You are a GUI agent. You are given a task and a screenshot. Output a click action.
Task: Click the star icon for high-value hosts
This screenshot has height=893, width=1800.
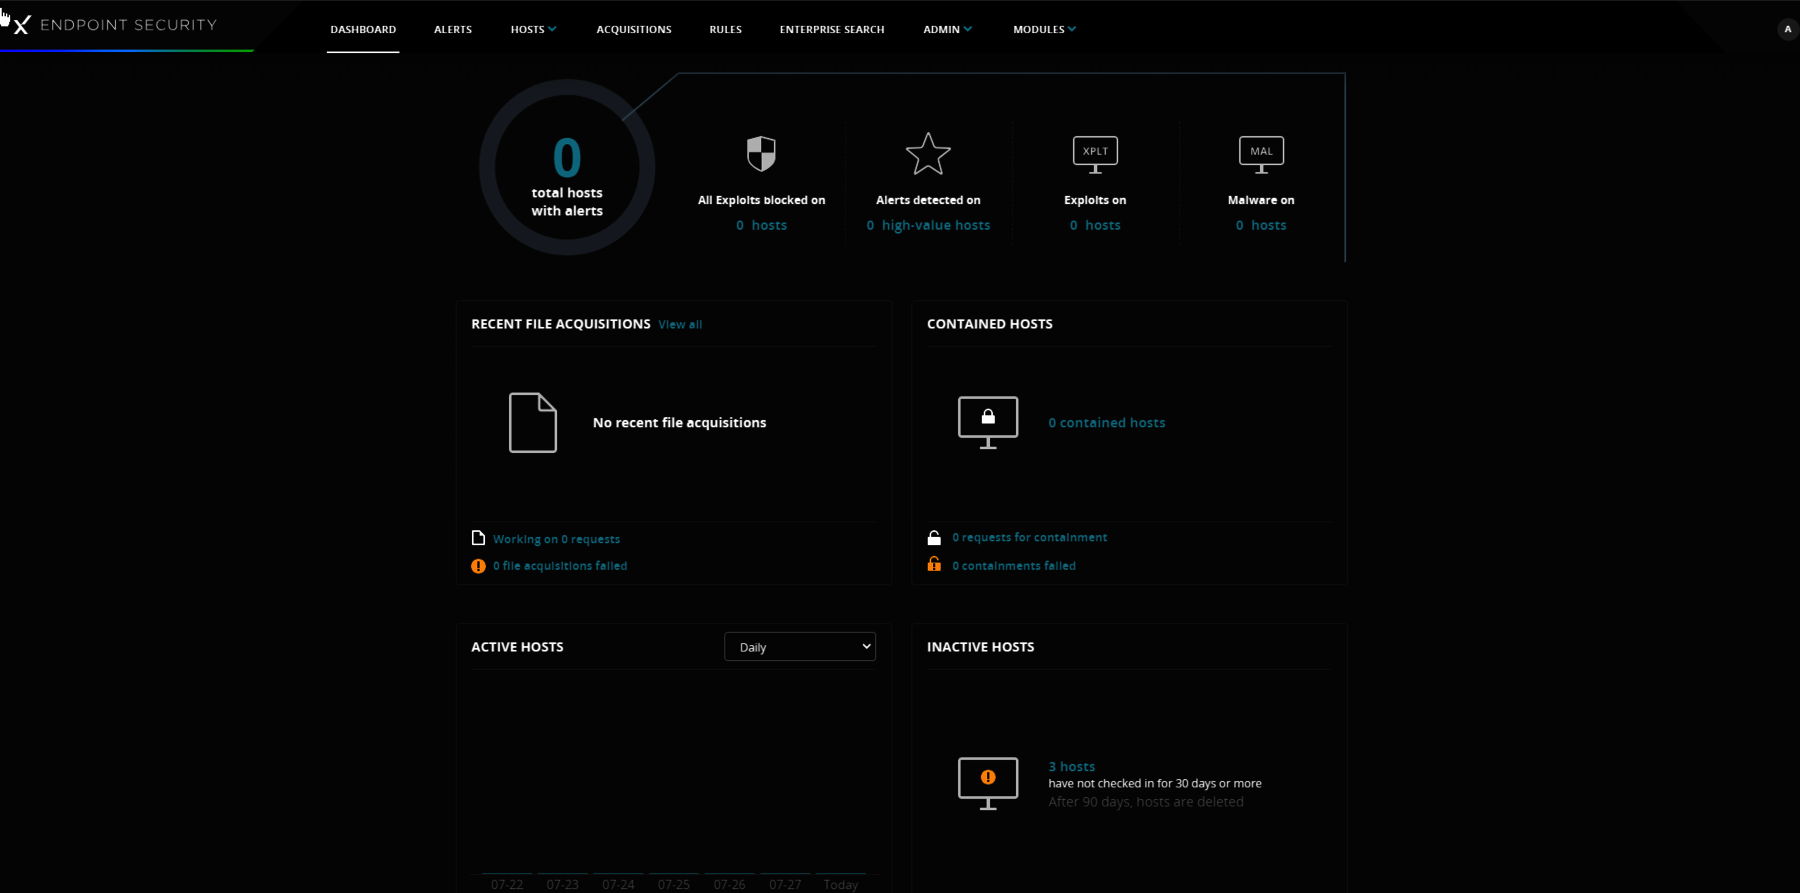pyautogui.click(x=928, y=154)
